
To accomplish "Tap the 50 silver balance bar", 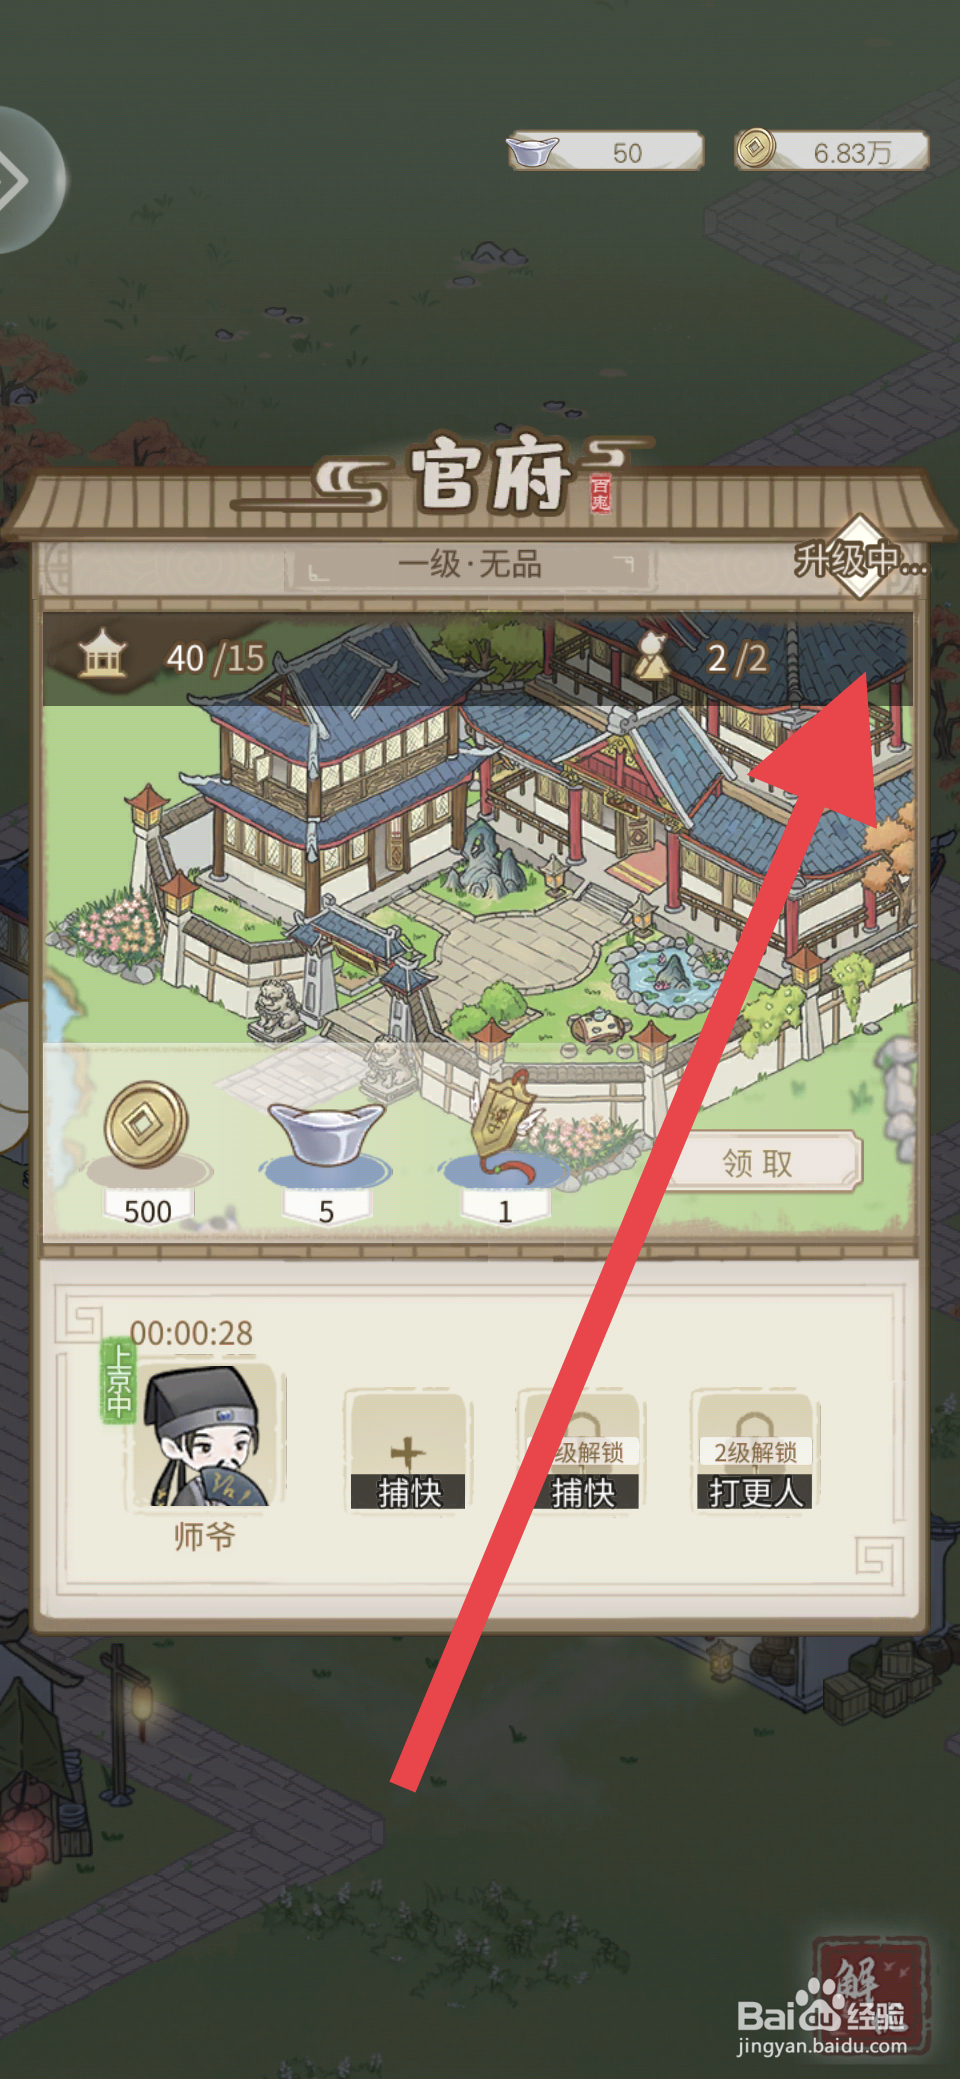I will tap(606, 152).
